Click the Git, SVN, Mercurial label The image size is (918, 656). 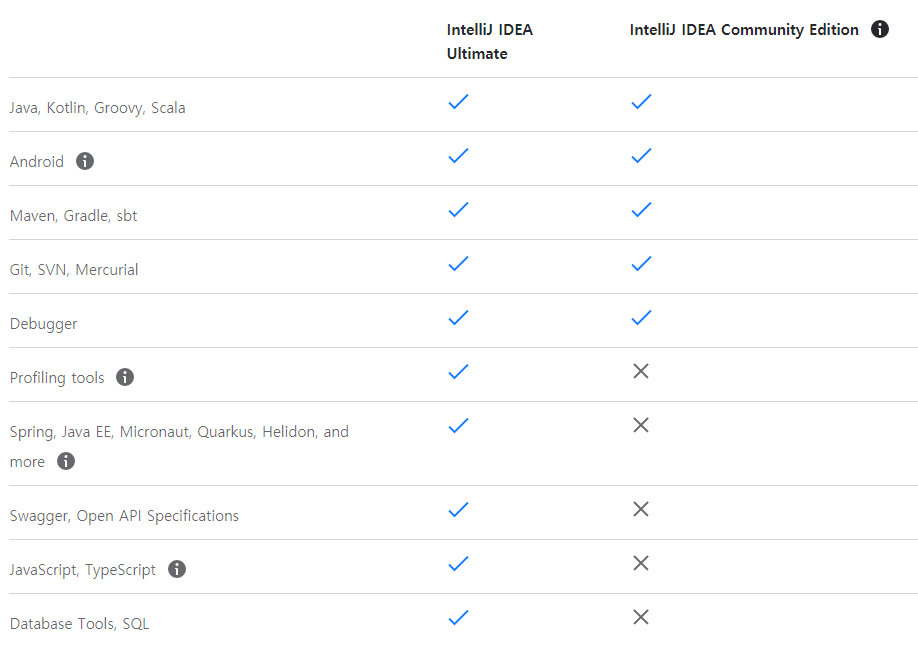[74, 270]
